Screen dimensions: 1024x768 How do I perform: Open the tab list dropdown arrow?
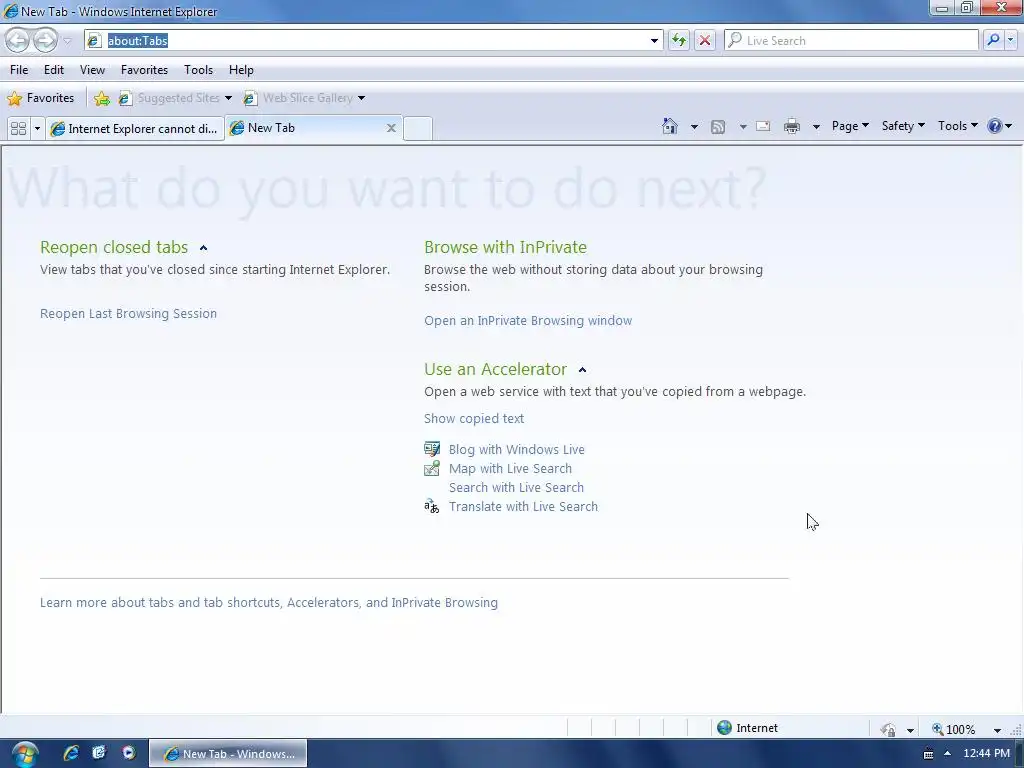pos(37,129)
